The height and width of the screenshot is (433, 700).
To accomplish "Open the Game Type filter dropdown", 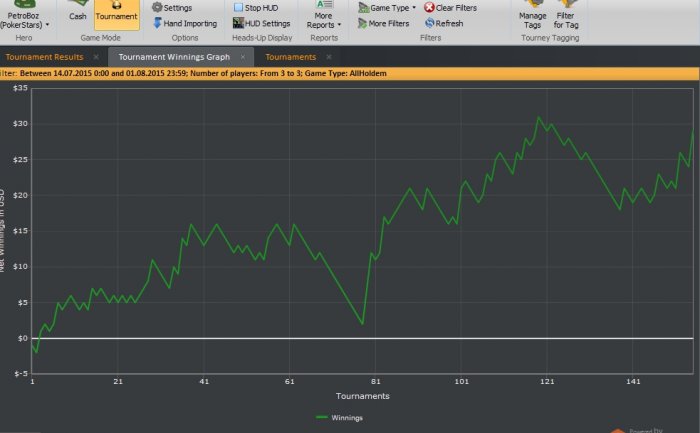I will (x=387, y=8).
